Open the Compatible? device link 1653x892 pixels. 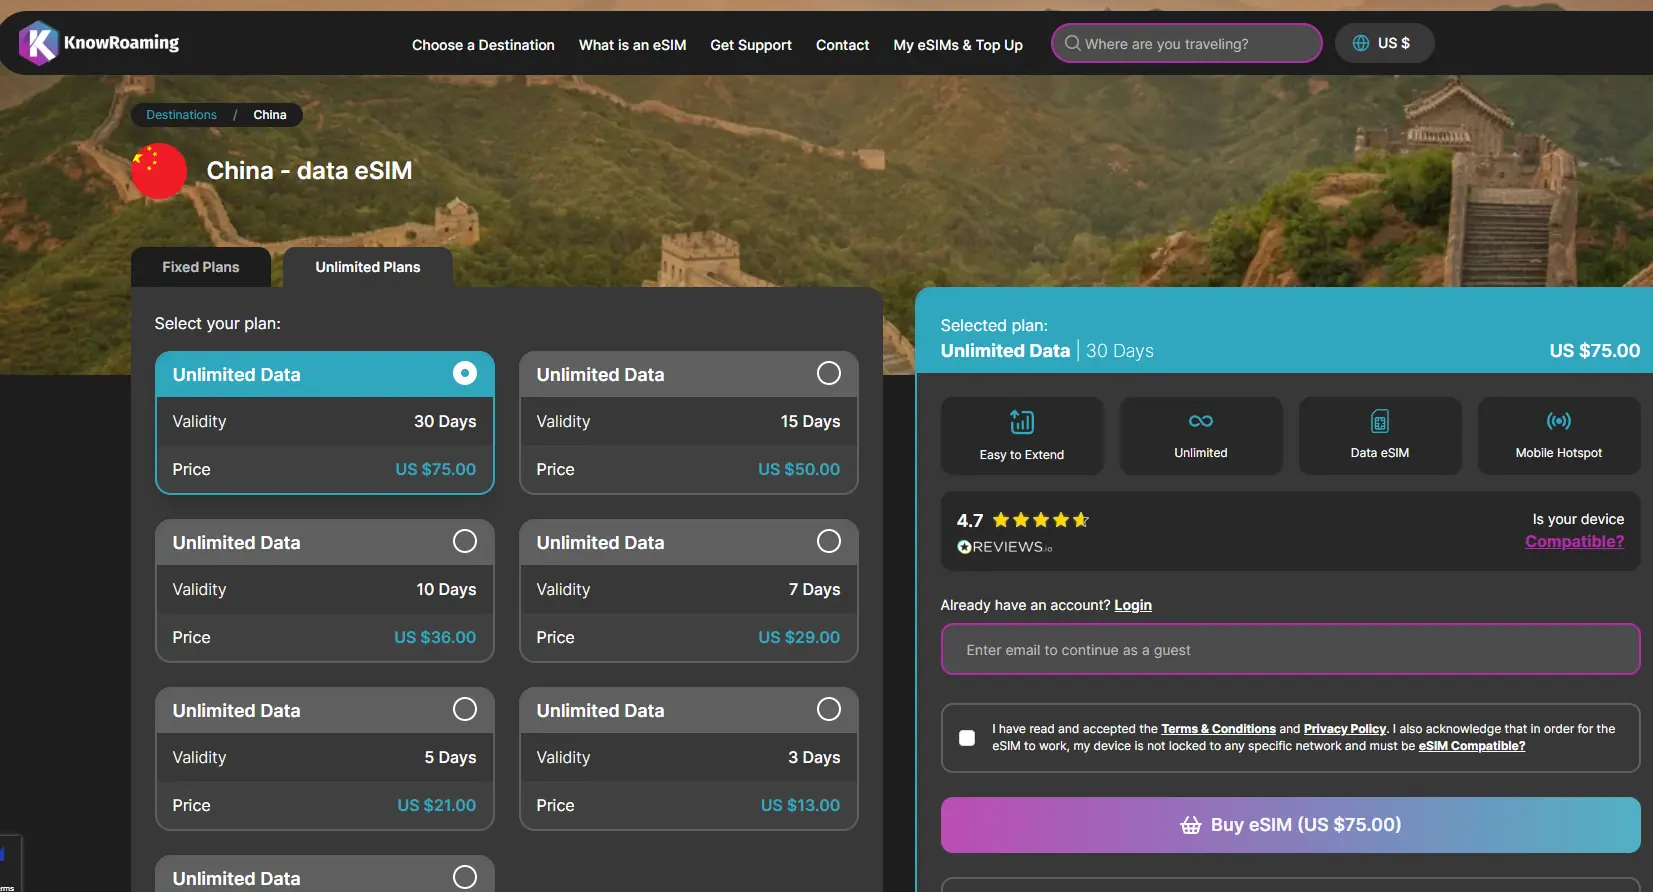[1575, 541]
